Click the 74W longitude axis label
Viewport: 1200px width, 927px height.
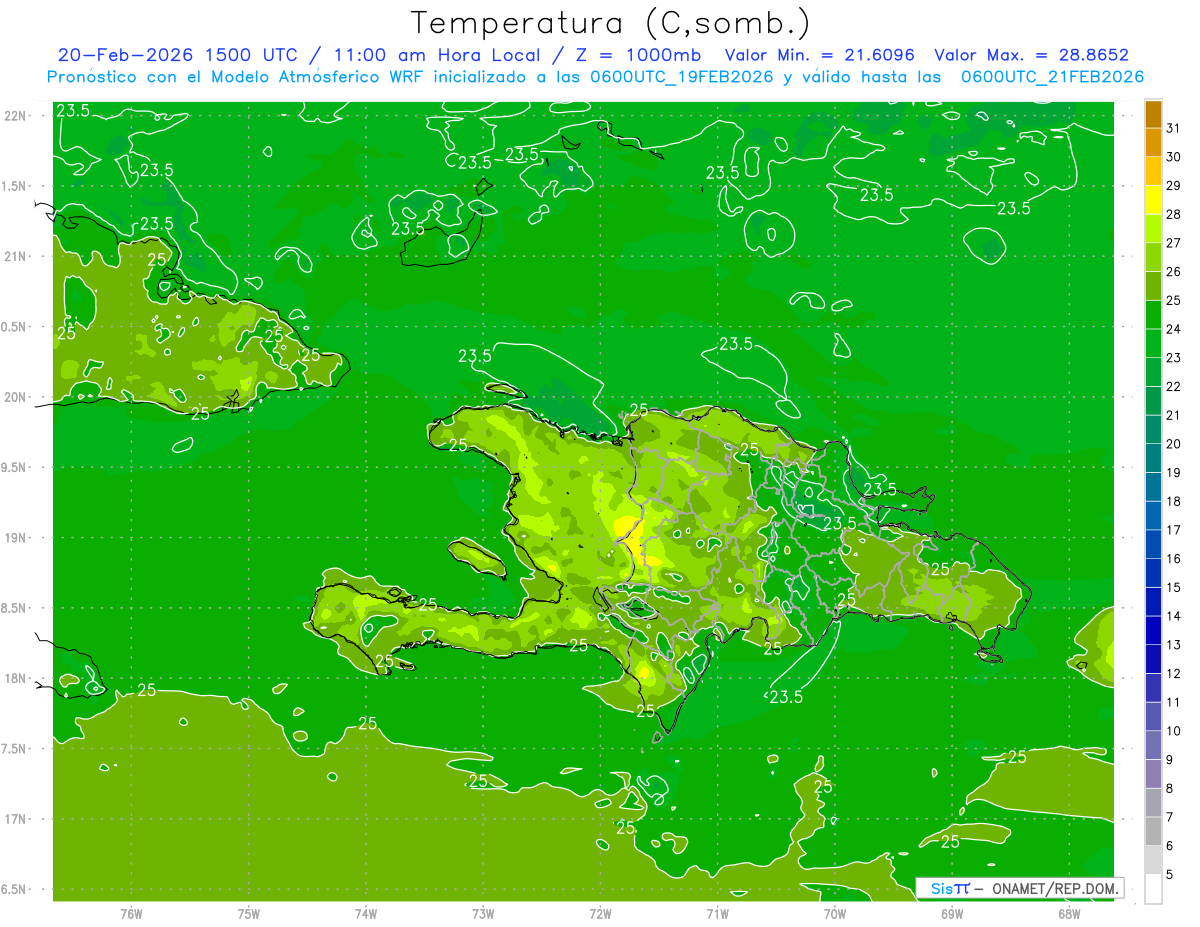[x=366, y=914]
